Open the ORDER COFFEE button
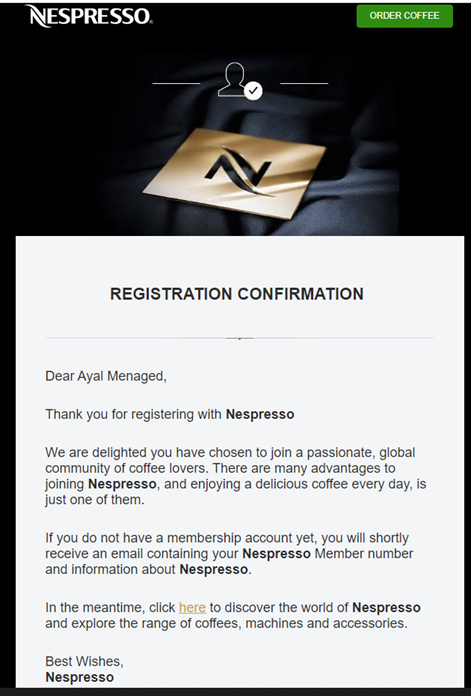Viewport: 471px width, 696px height. point(404,16)
